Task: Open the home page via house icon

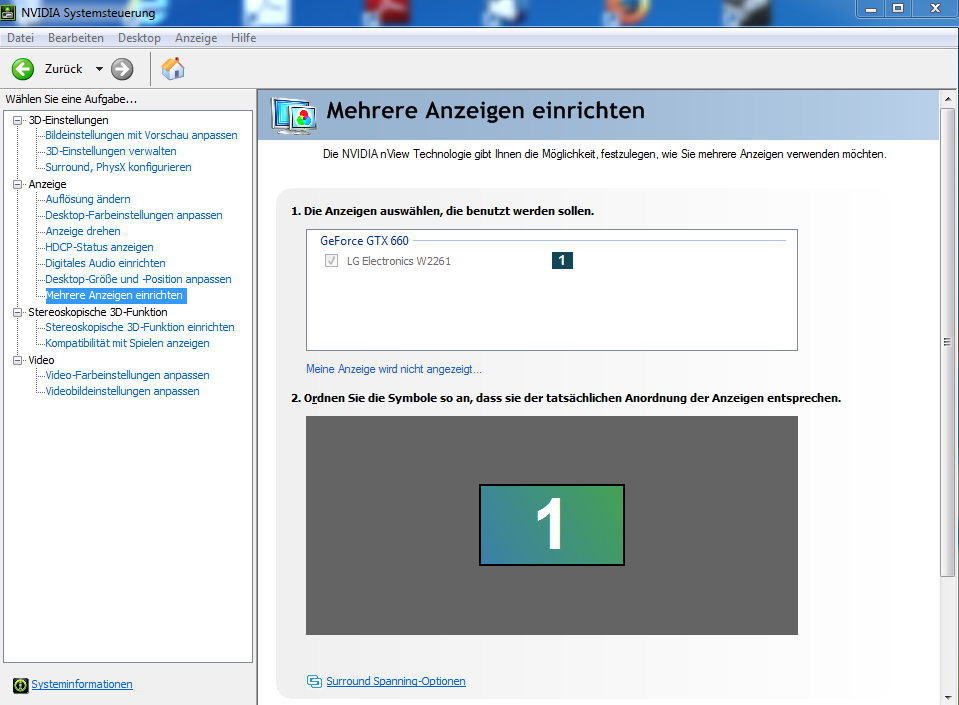Action: (x=173, y=68)
